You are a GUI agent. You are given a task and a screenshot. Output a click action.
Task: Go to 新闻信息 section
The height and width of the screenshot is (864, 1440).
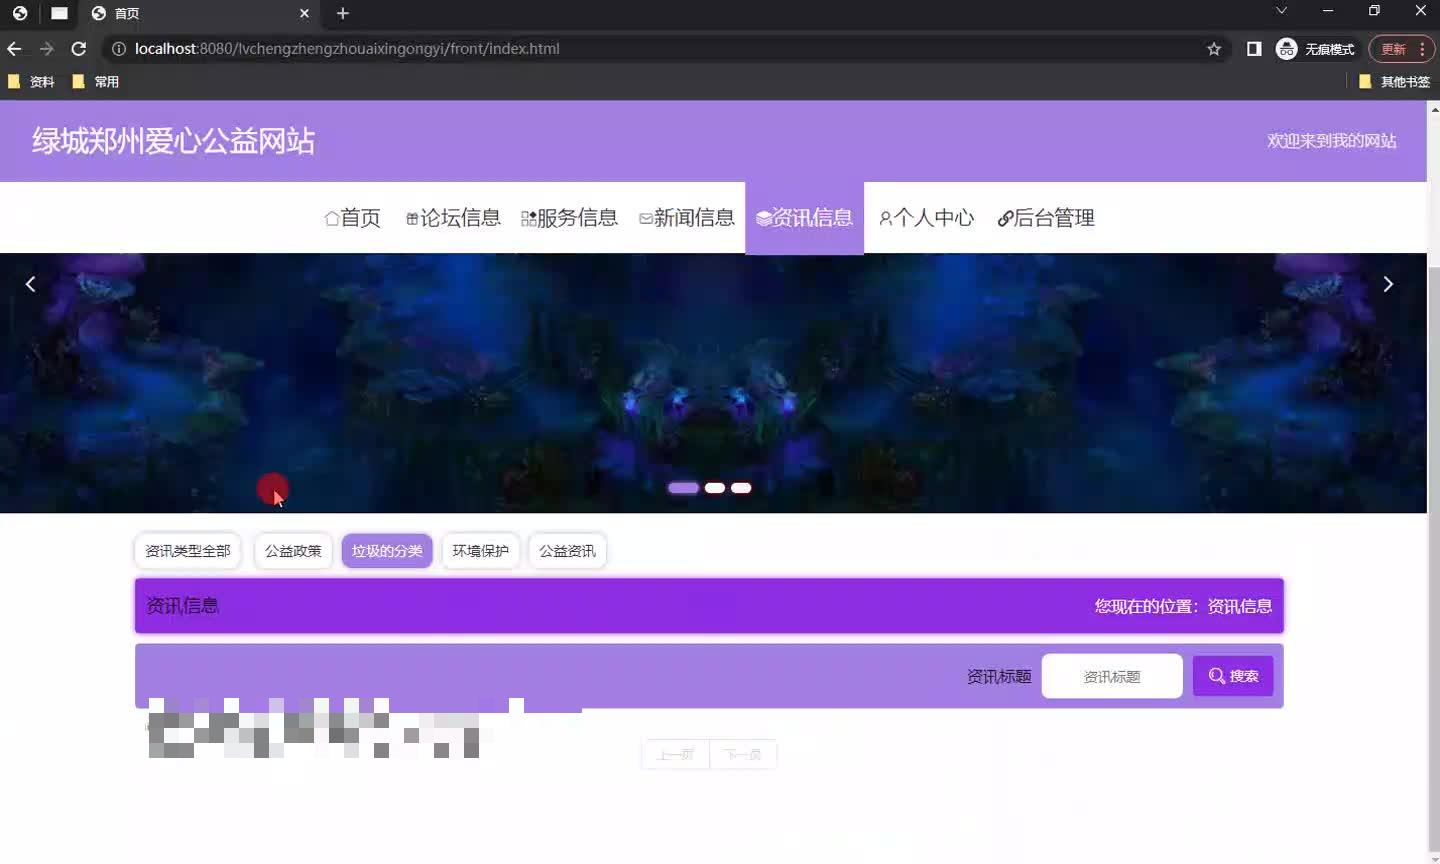click(x=687, y=218)
